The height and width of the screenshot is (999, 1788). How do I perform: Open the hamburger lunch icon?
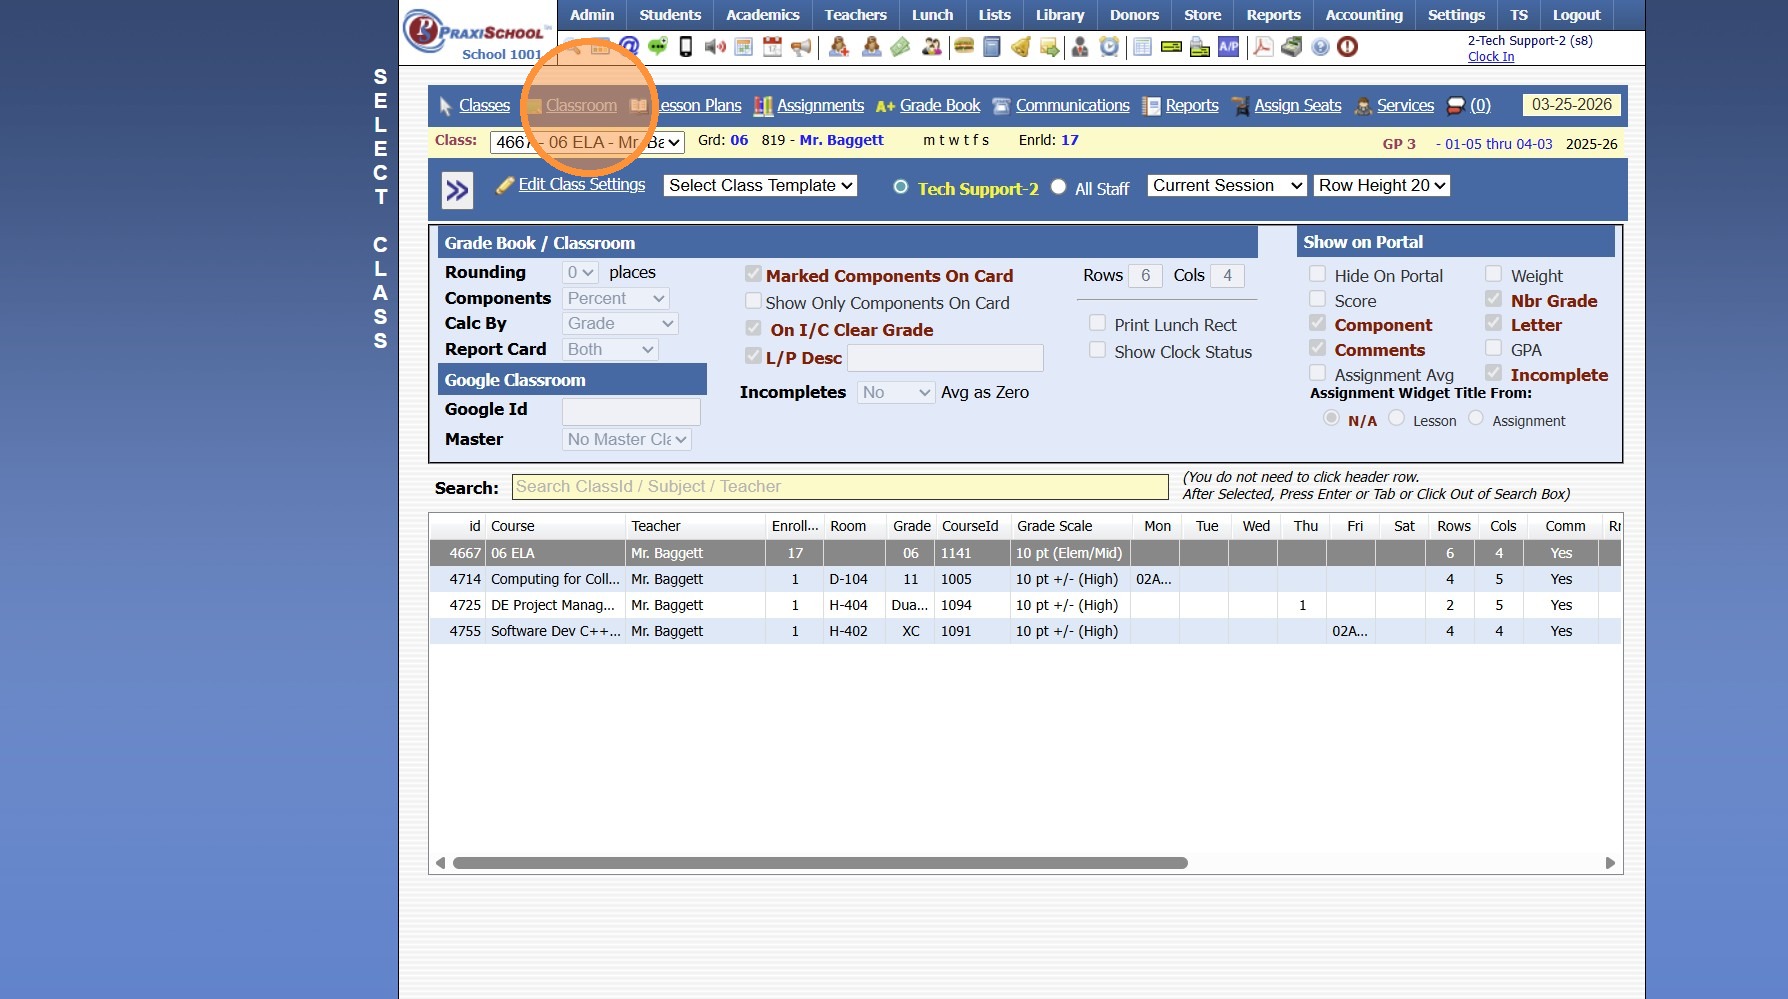[x=964, y=46]
